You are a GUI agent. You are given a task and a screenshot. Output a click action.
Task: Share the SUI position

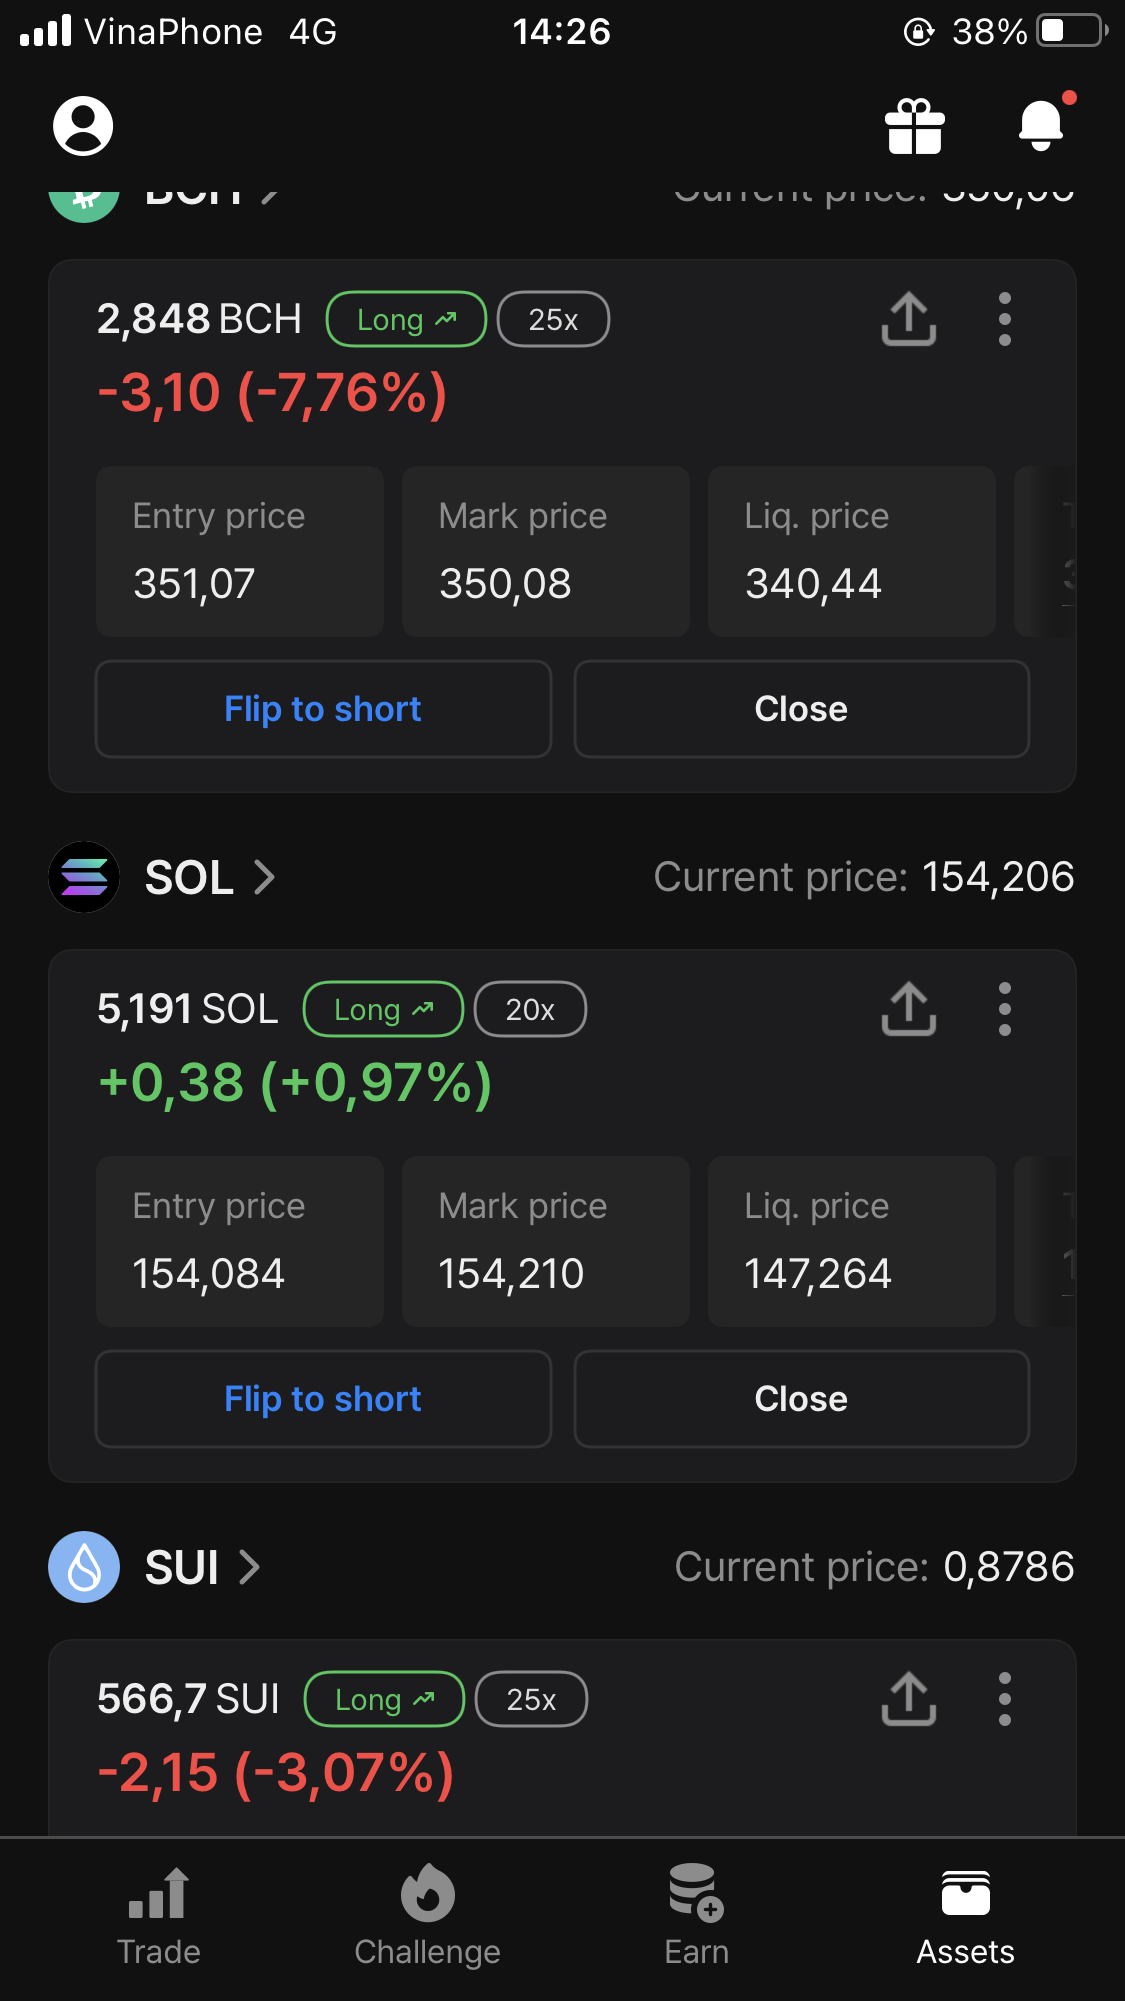tap(908, 1699)
